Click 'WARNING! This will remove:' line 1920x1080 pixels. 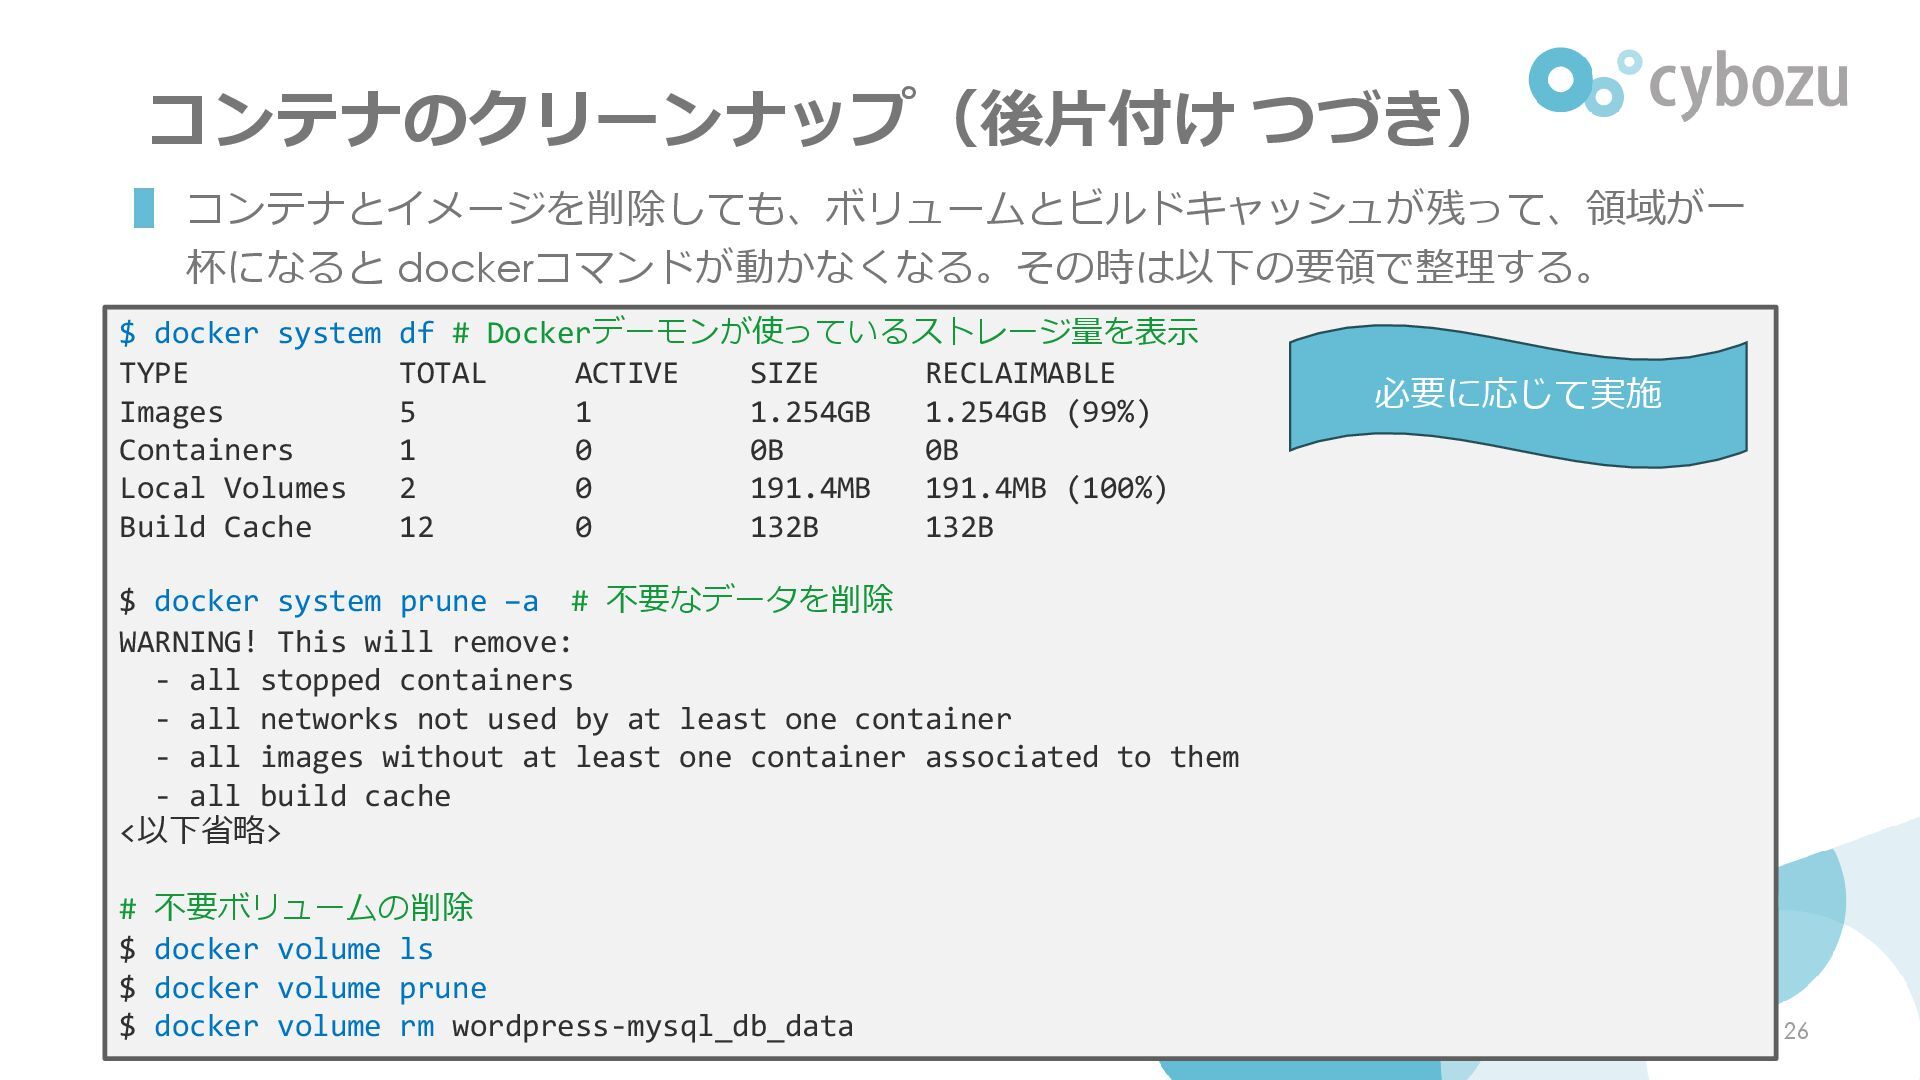[x=345, y=642]
